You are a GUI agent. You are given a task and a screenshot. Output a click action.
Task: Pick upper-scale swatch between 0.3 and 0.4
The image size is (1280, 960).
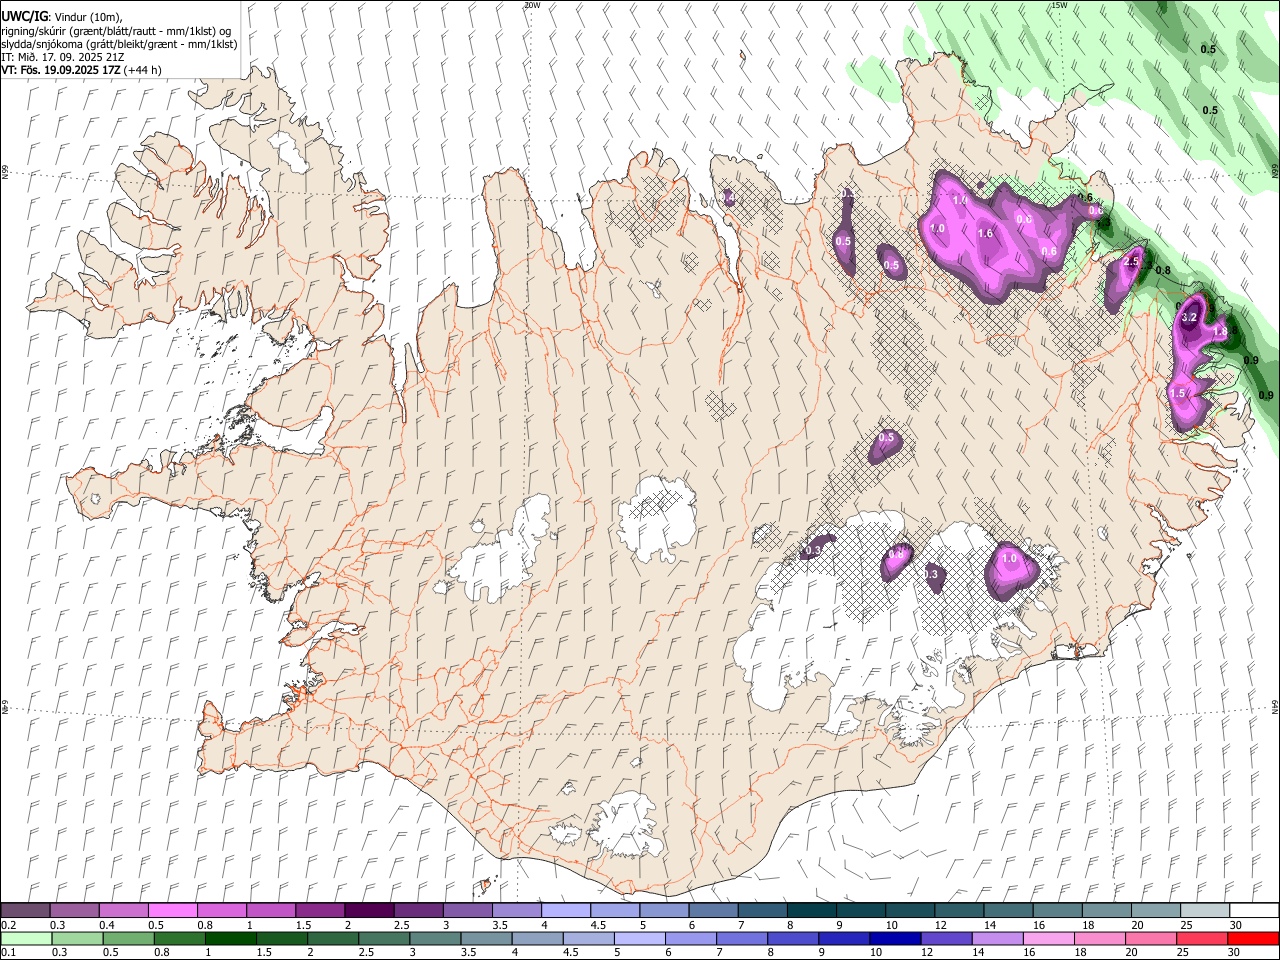[x=75, y=910]
